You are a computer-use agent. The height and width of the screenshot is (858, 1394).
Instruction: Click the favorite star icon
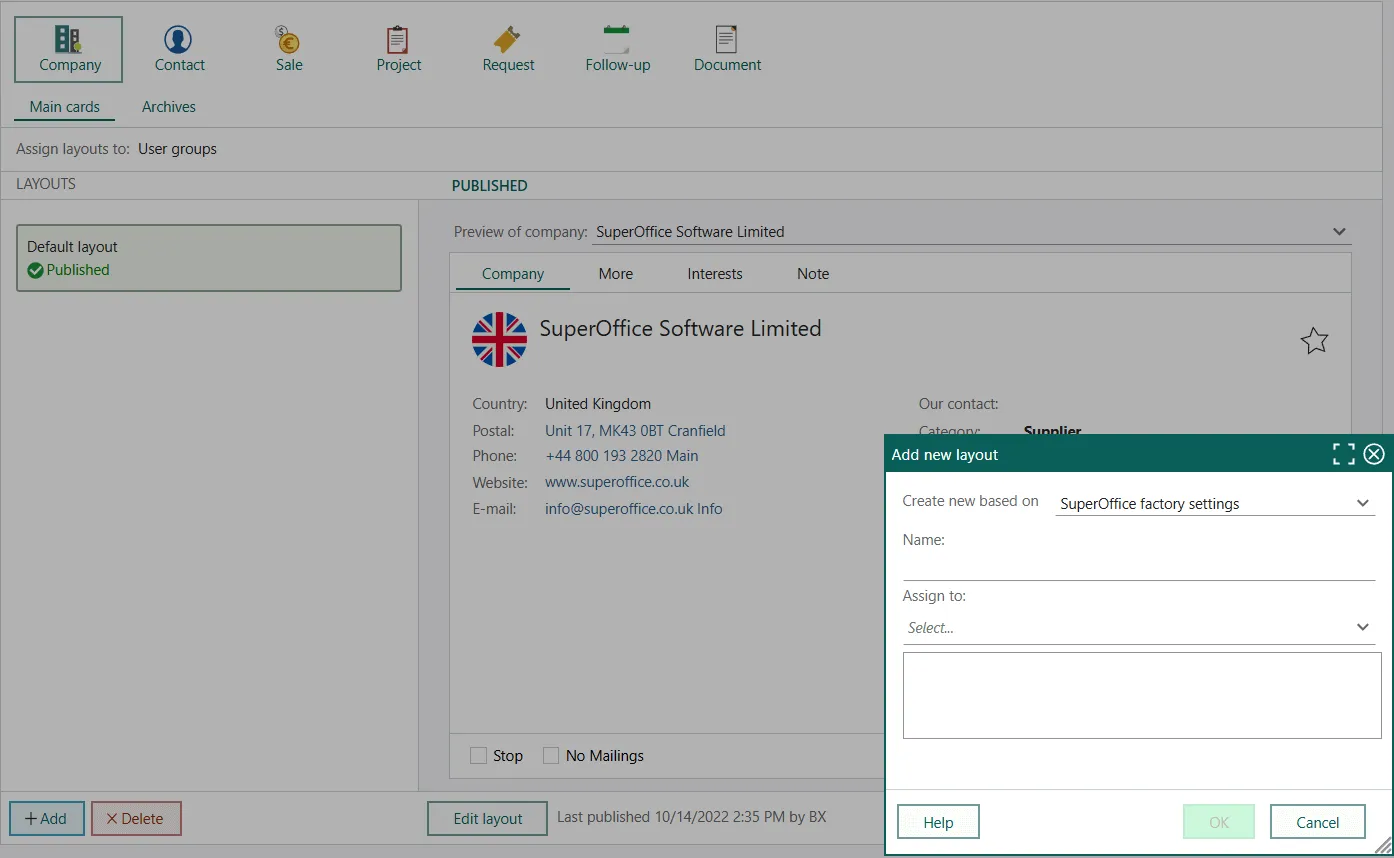coord(1314,341)
